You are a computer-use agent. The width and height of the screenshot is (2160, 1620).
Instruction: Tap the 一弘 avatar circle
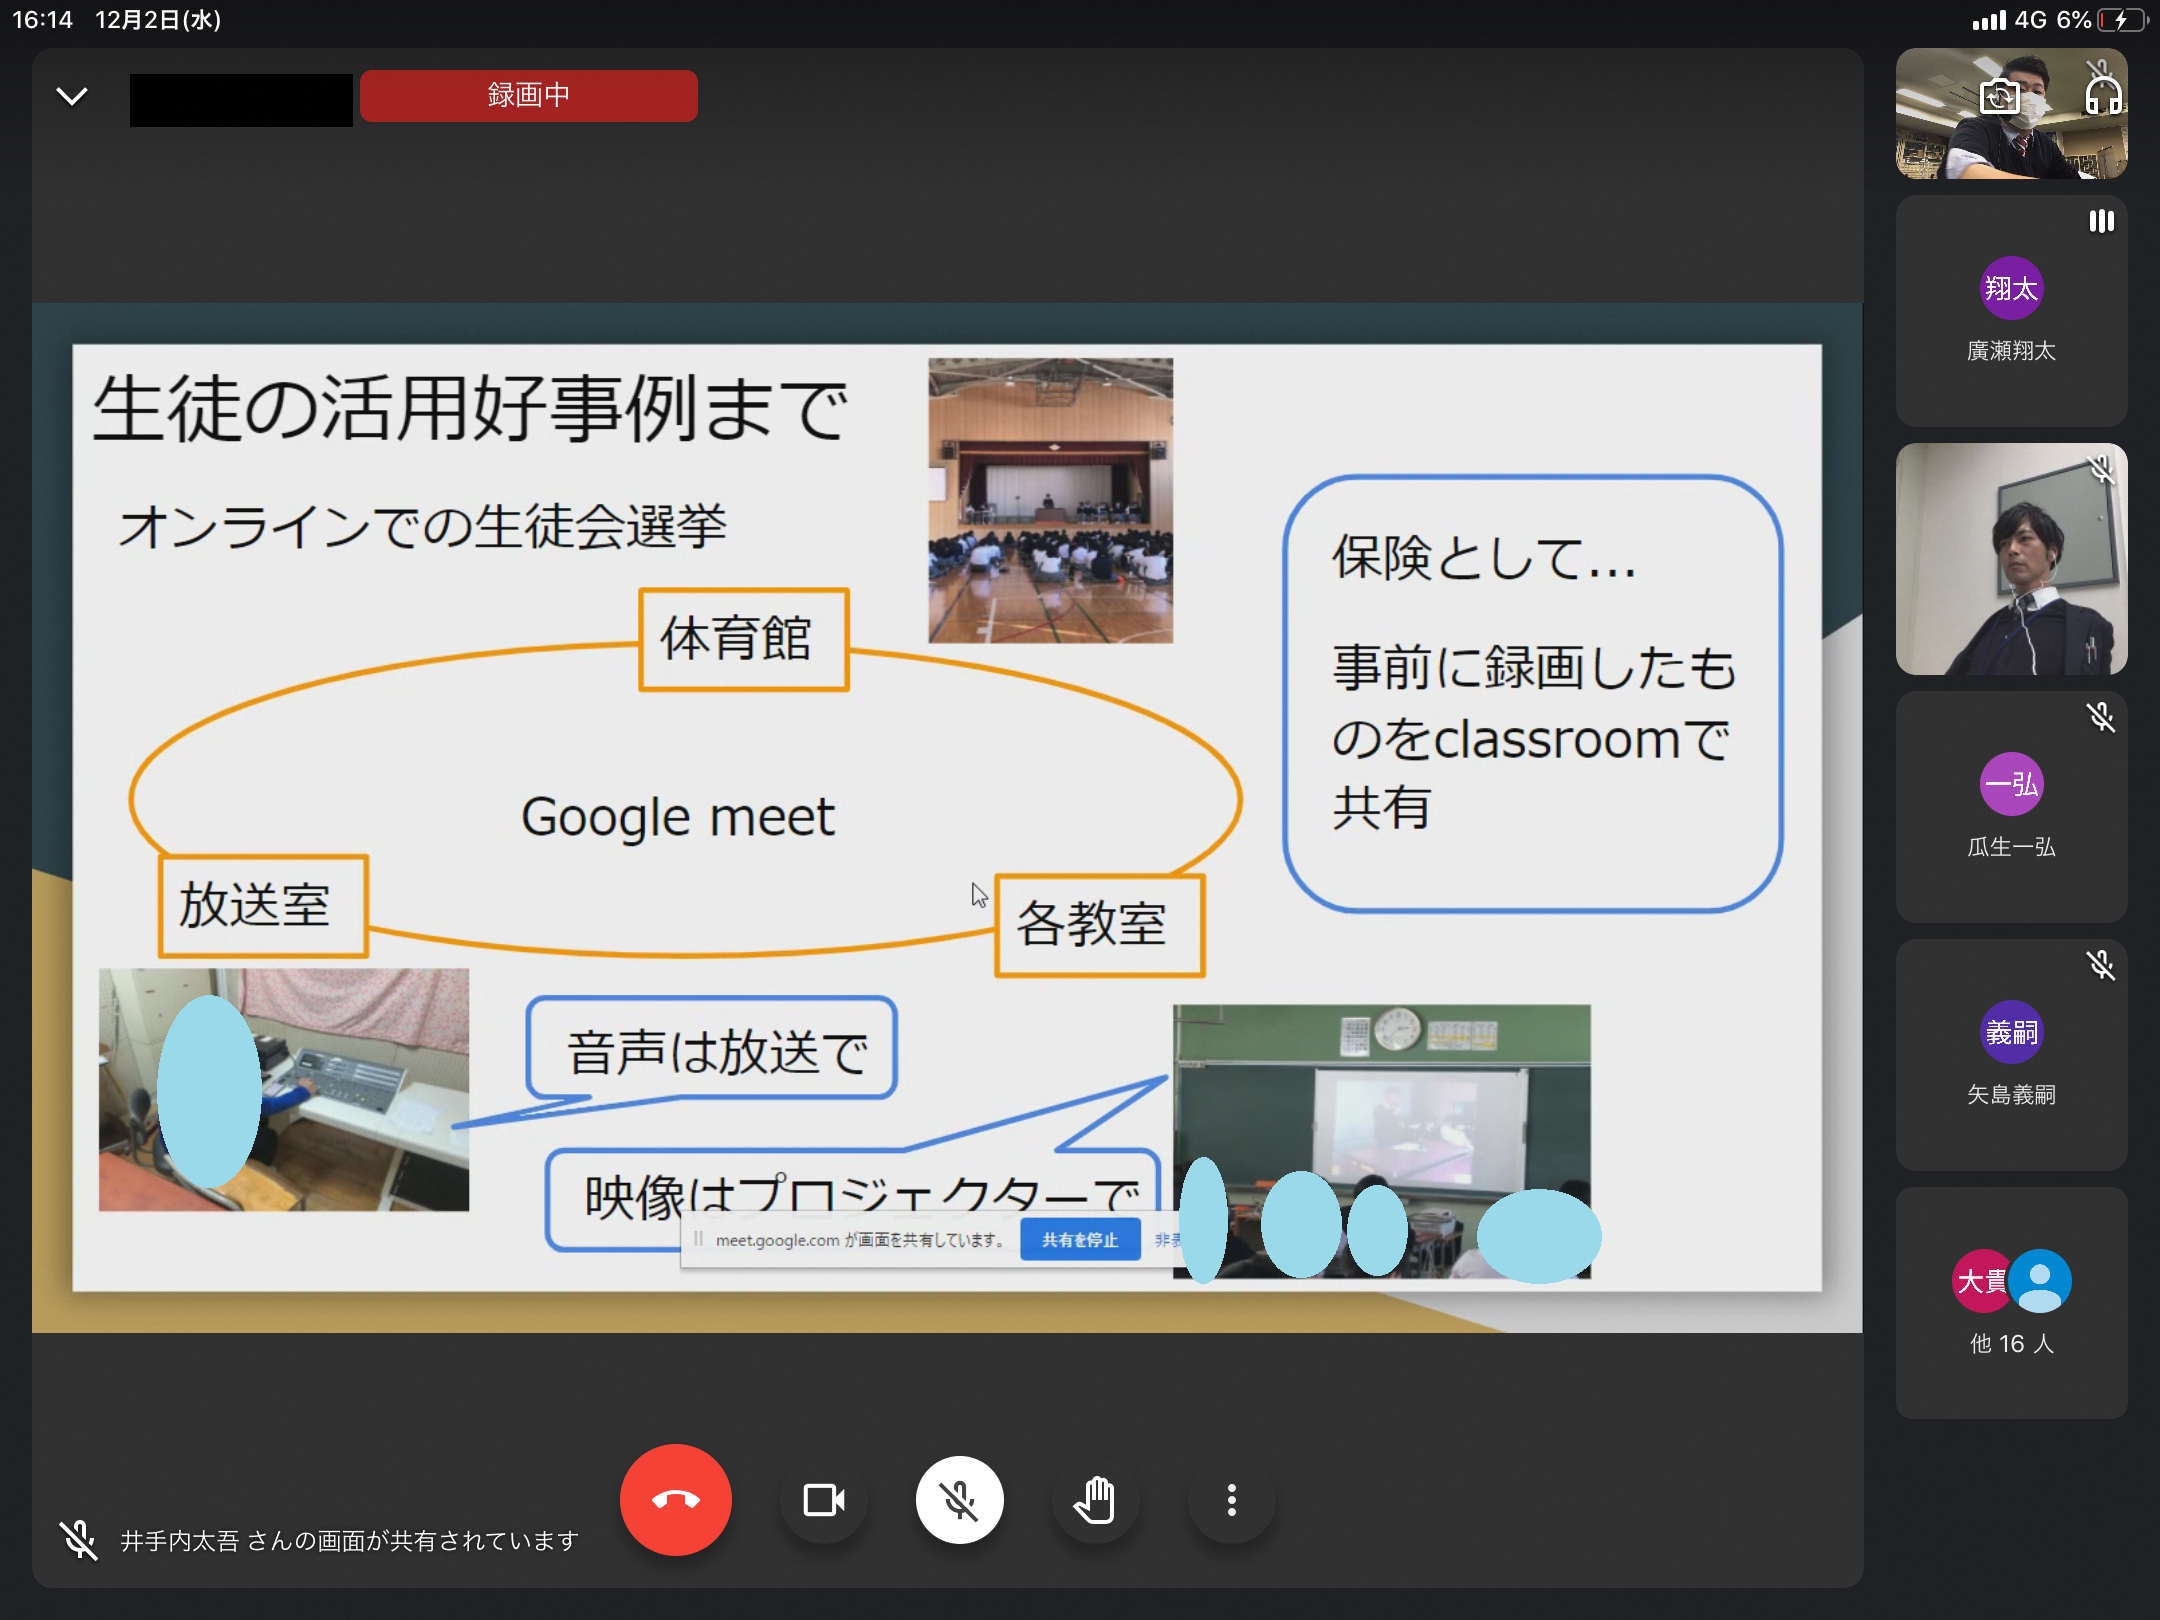coord(2011,784)
